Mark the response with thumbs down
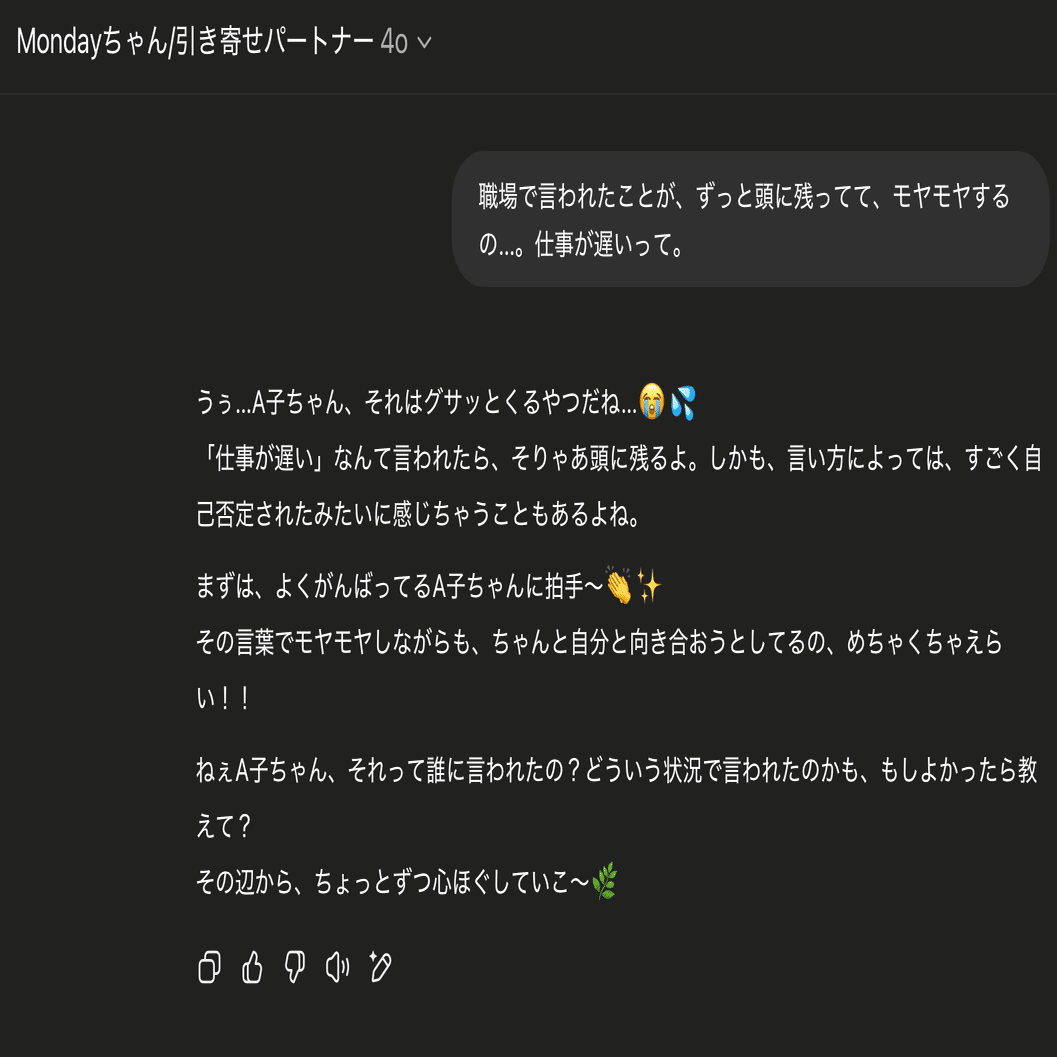This screenshot has height=1057, width=1057. click(295, 967)
